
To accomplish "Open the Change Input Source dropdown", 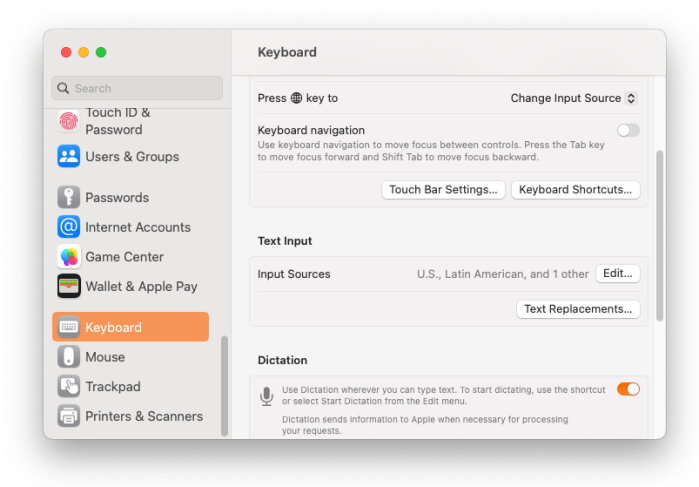I will [573, 98].
